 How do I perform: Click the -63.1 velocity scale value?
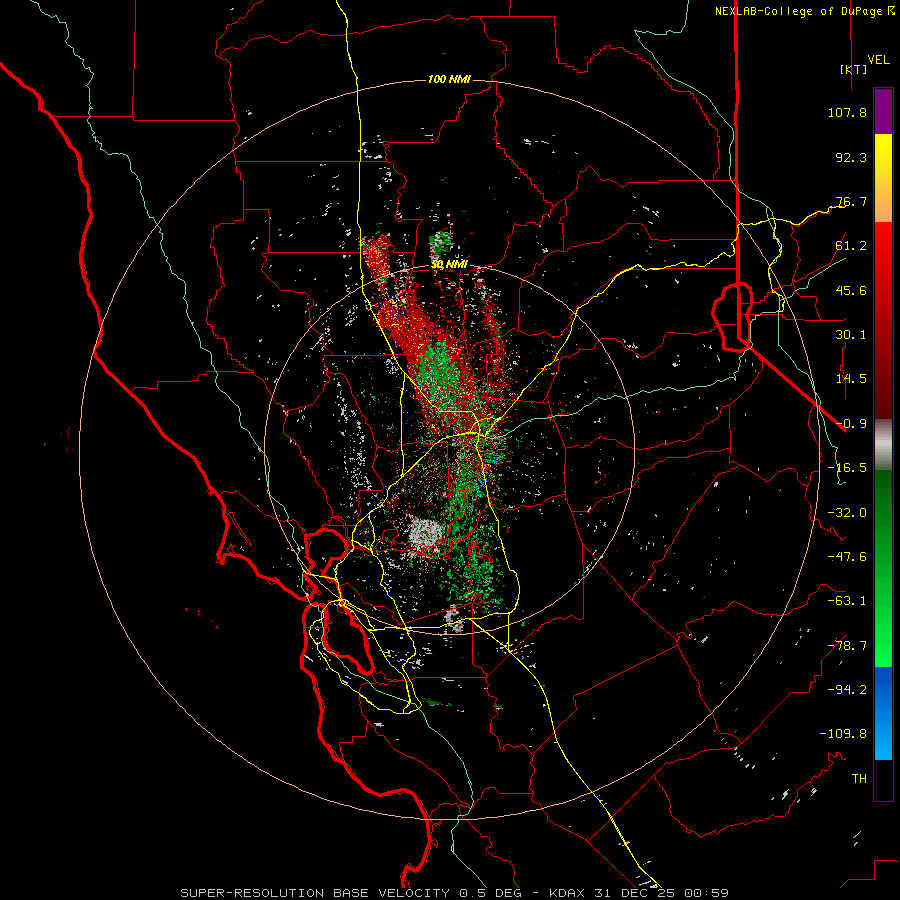coord(847,601)
